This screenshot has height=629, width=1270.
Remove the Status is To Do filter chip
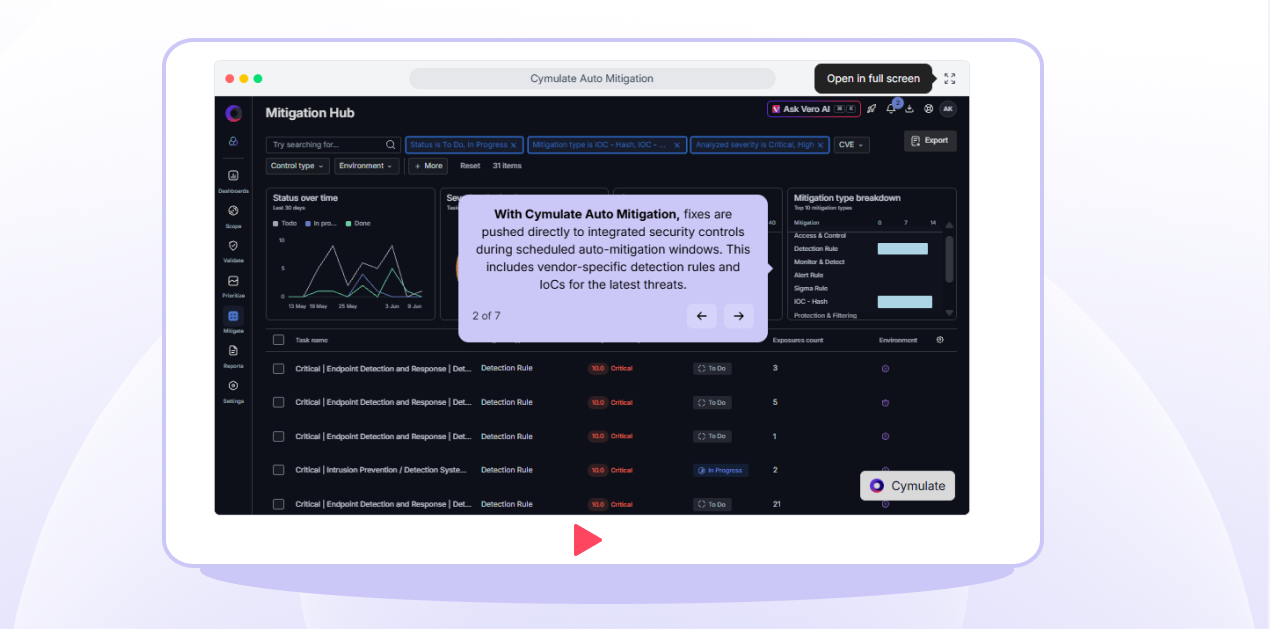pos(513,145)
